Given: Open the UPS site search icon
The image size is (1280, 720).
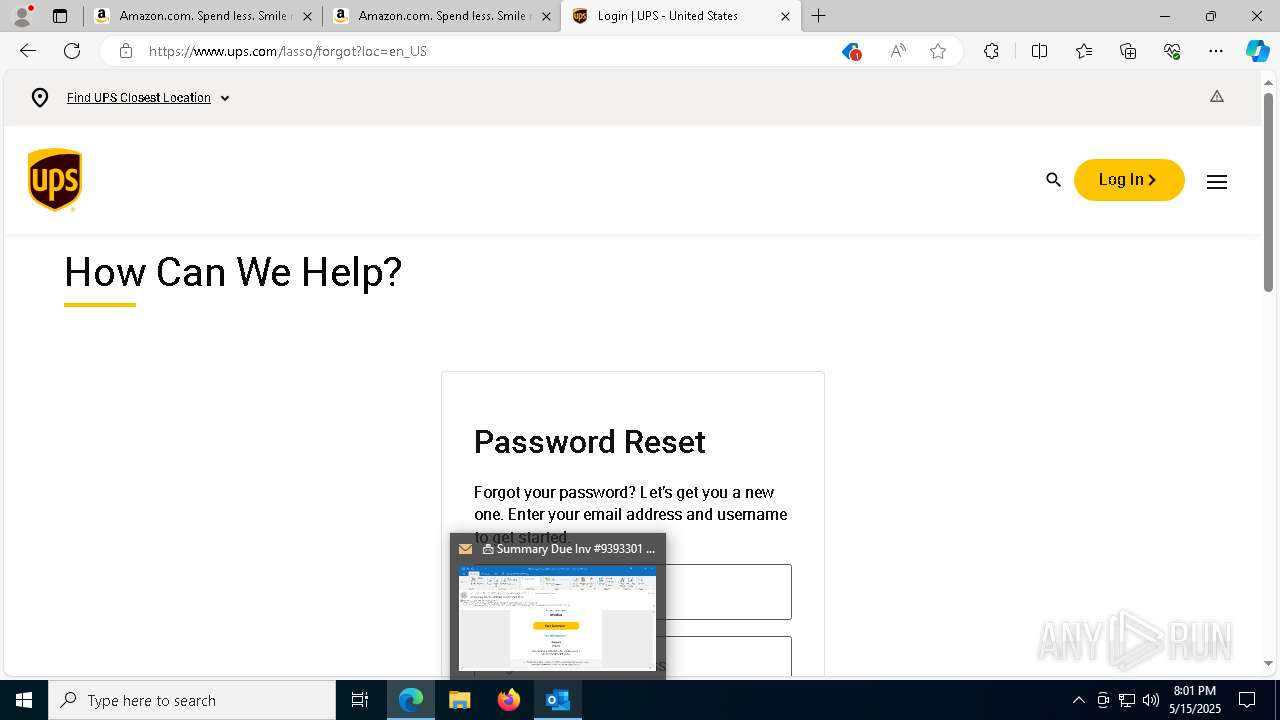Looking at the screenshot, I should pos(1053,180).
